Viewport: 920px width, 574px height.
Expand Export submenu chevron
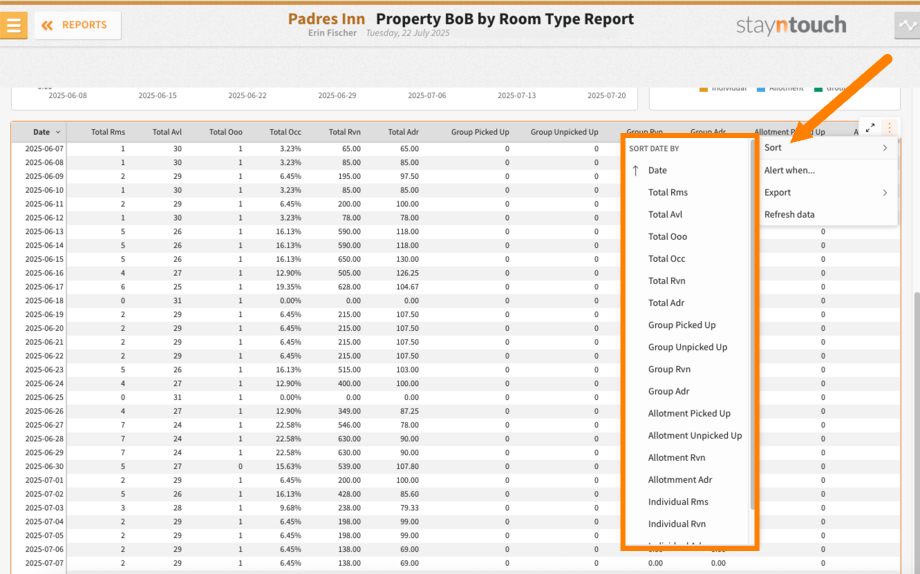pyautogui.click(x=885, y=193)
